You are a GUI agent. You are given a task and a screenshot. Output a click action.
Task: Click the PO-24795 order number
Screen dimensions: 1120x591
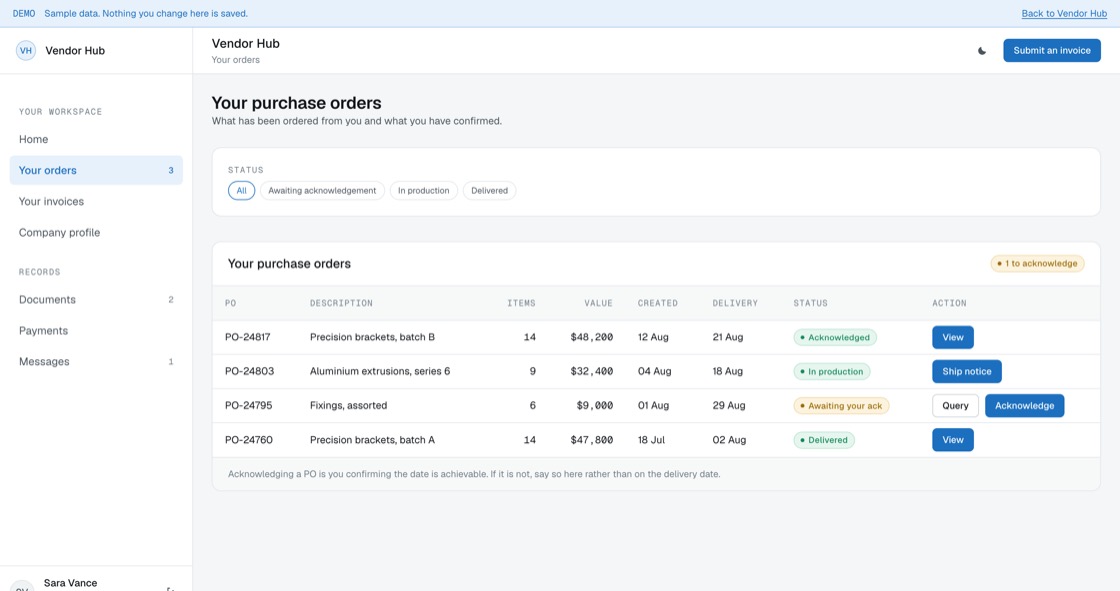tap(249, 406)
